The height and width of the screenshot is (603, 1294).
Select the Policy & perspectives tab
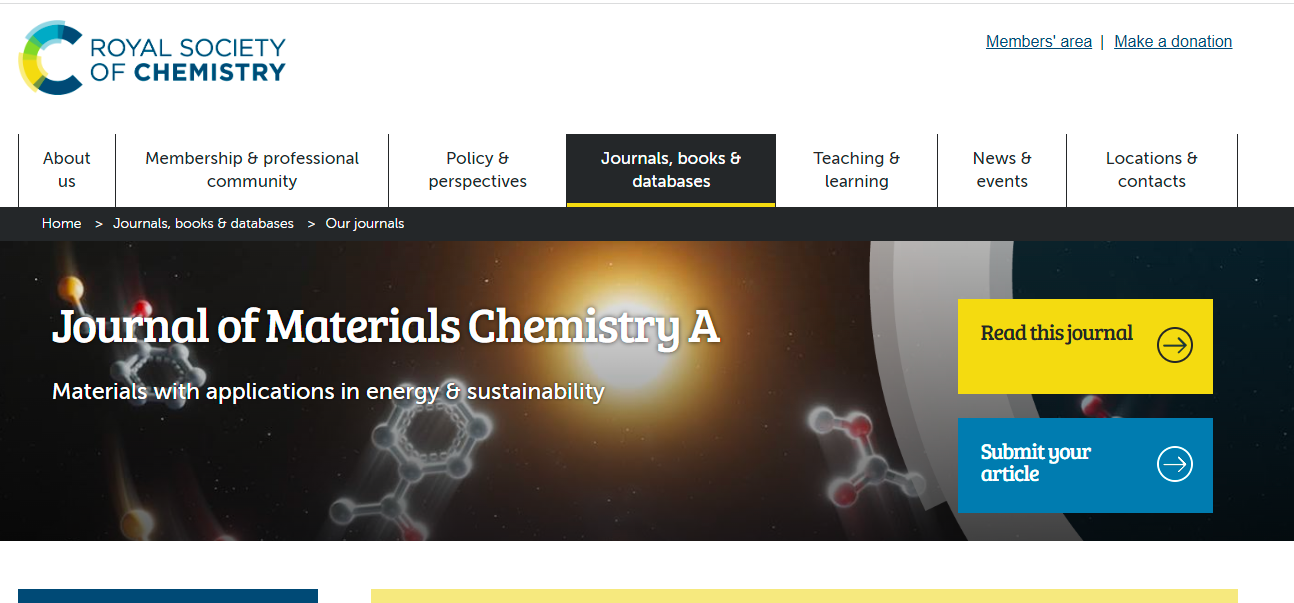tap(477, 170)
